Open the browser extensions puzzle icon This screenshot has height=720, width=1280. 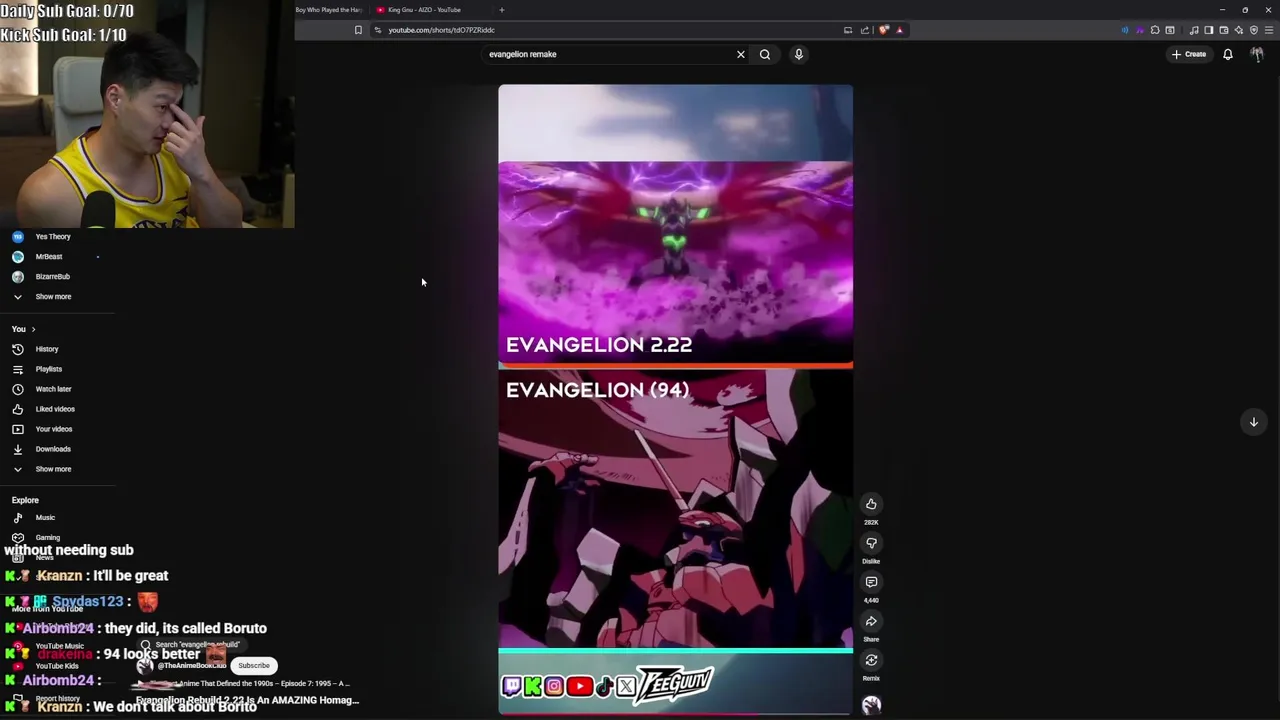click(1155, 30)
